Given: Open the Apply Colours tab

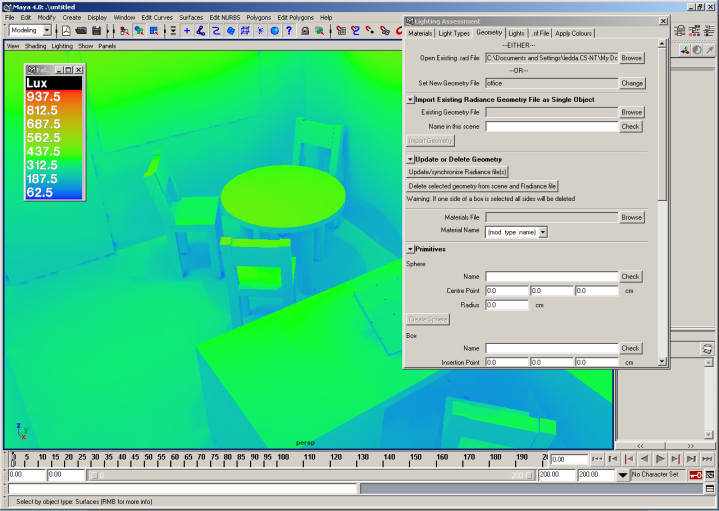Looking at the screenshot, I should click(575, 33).
